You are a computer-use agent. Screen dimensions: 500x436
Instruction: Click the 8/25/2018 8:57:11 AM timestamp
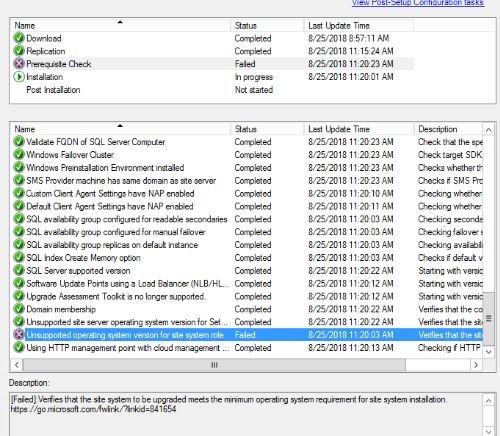point(349,38)
